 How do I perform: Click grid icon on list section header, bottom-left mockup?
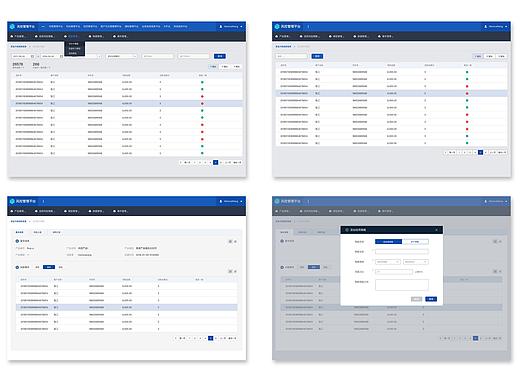click(x=230, y=271)
